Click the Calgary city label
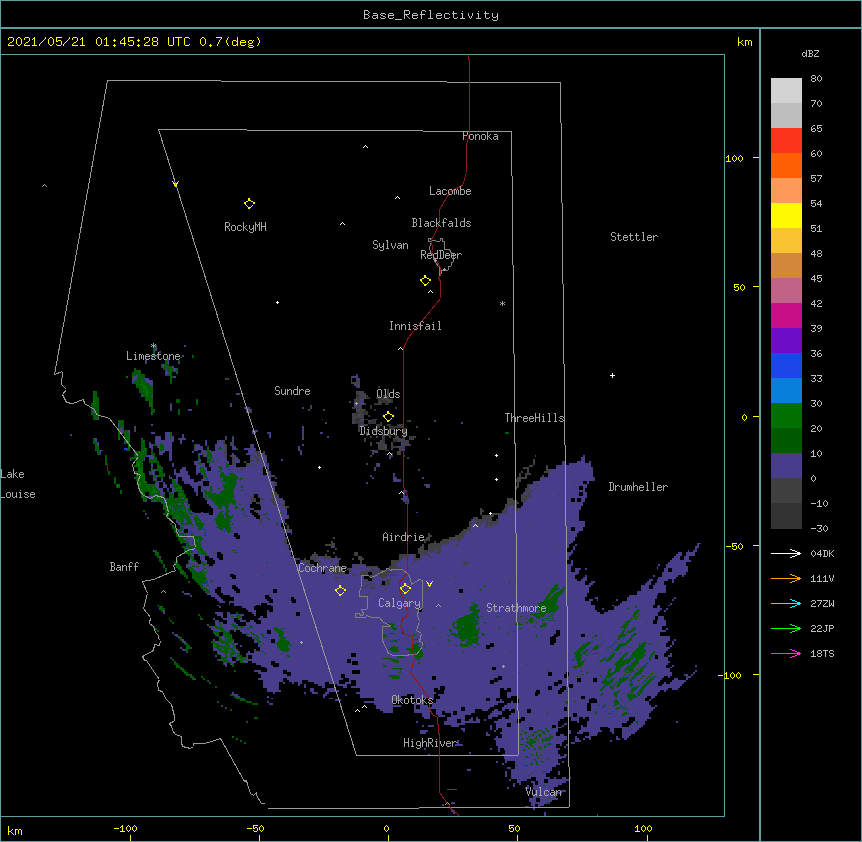The height and width of the screenshot is (842, 862). pos(399,603)
